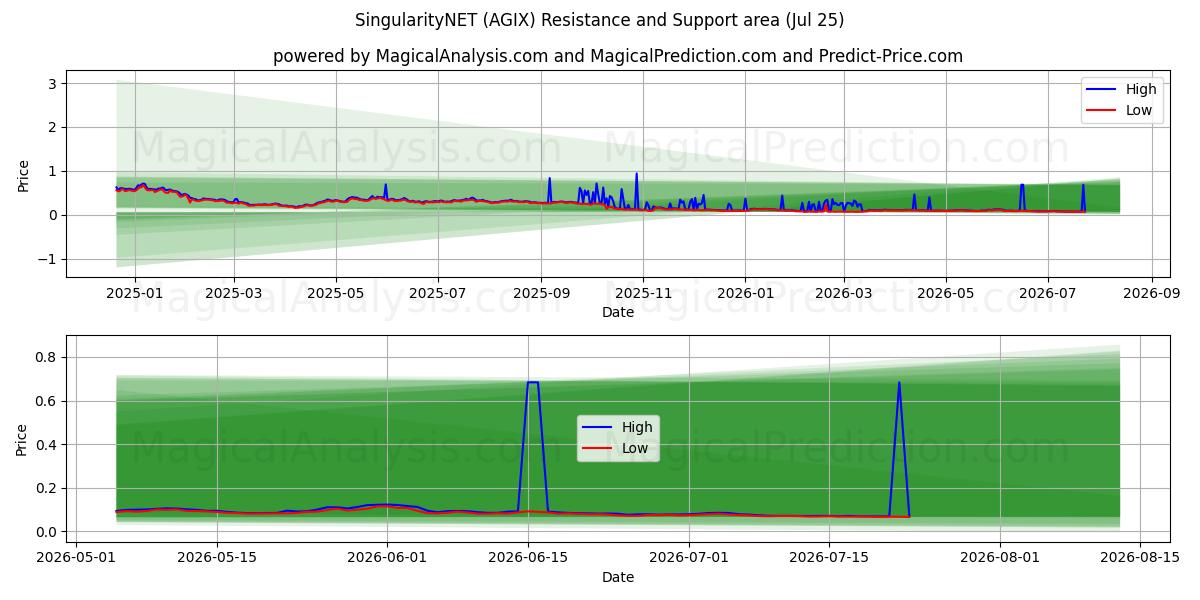Click the '2026-03' x-axis label on the top chart
Viewport: 1200px width, 600px height.
click(x=844, y=294)
